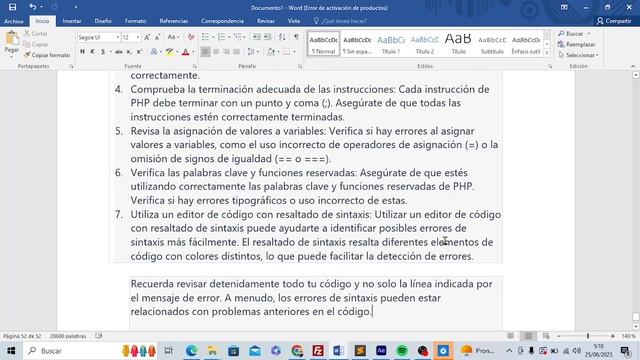640x360 pixels.
Task: Switch to the Insertar tab
Action: 72,21
